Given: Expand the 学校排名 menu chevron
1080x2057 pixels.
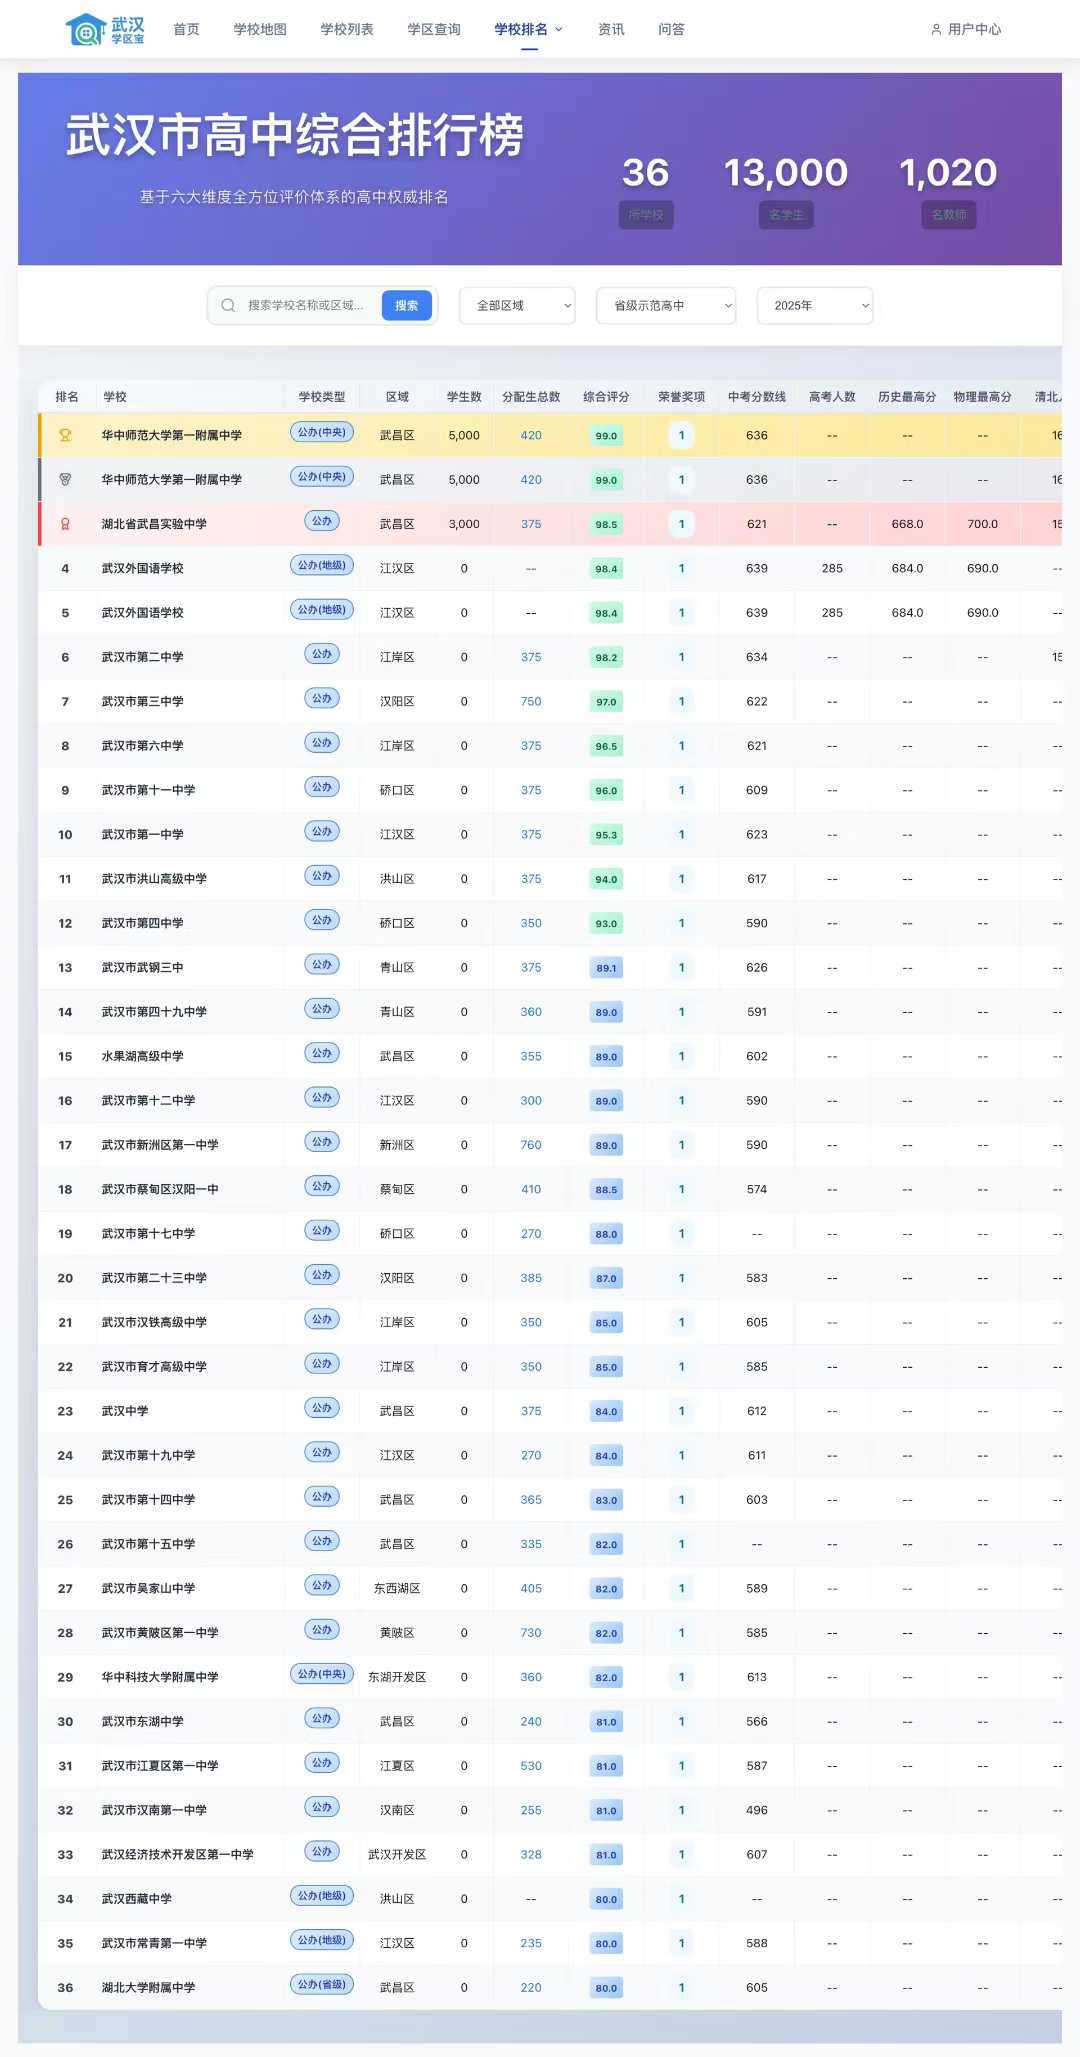Looking at the screenshot, I should pos(559,30).
